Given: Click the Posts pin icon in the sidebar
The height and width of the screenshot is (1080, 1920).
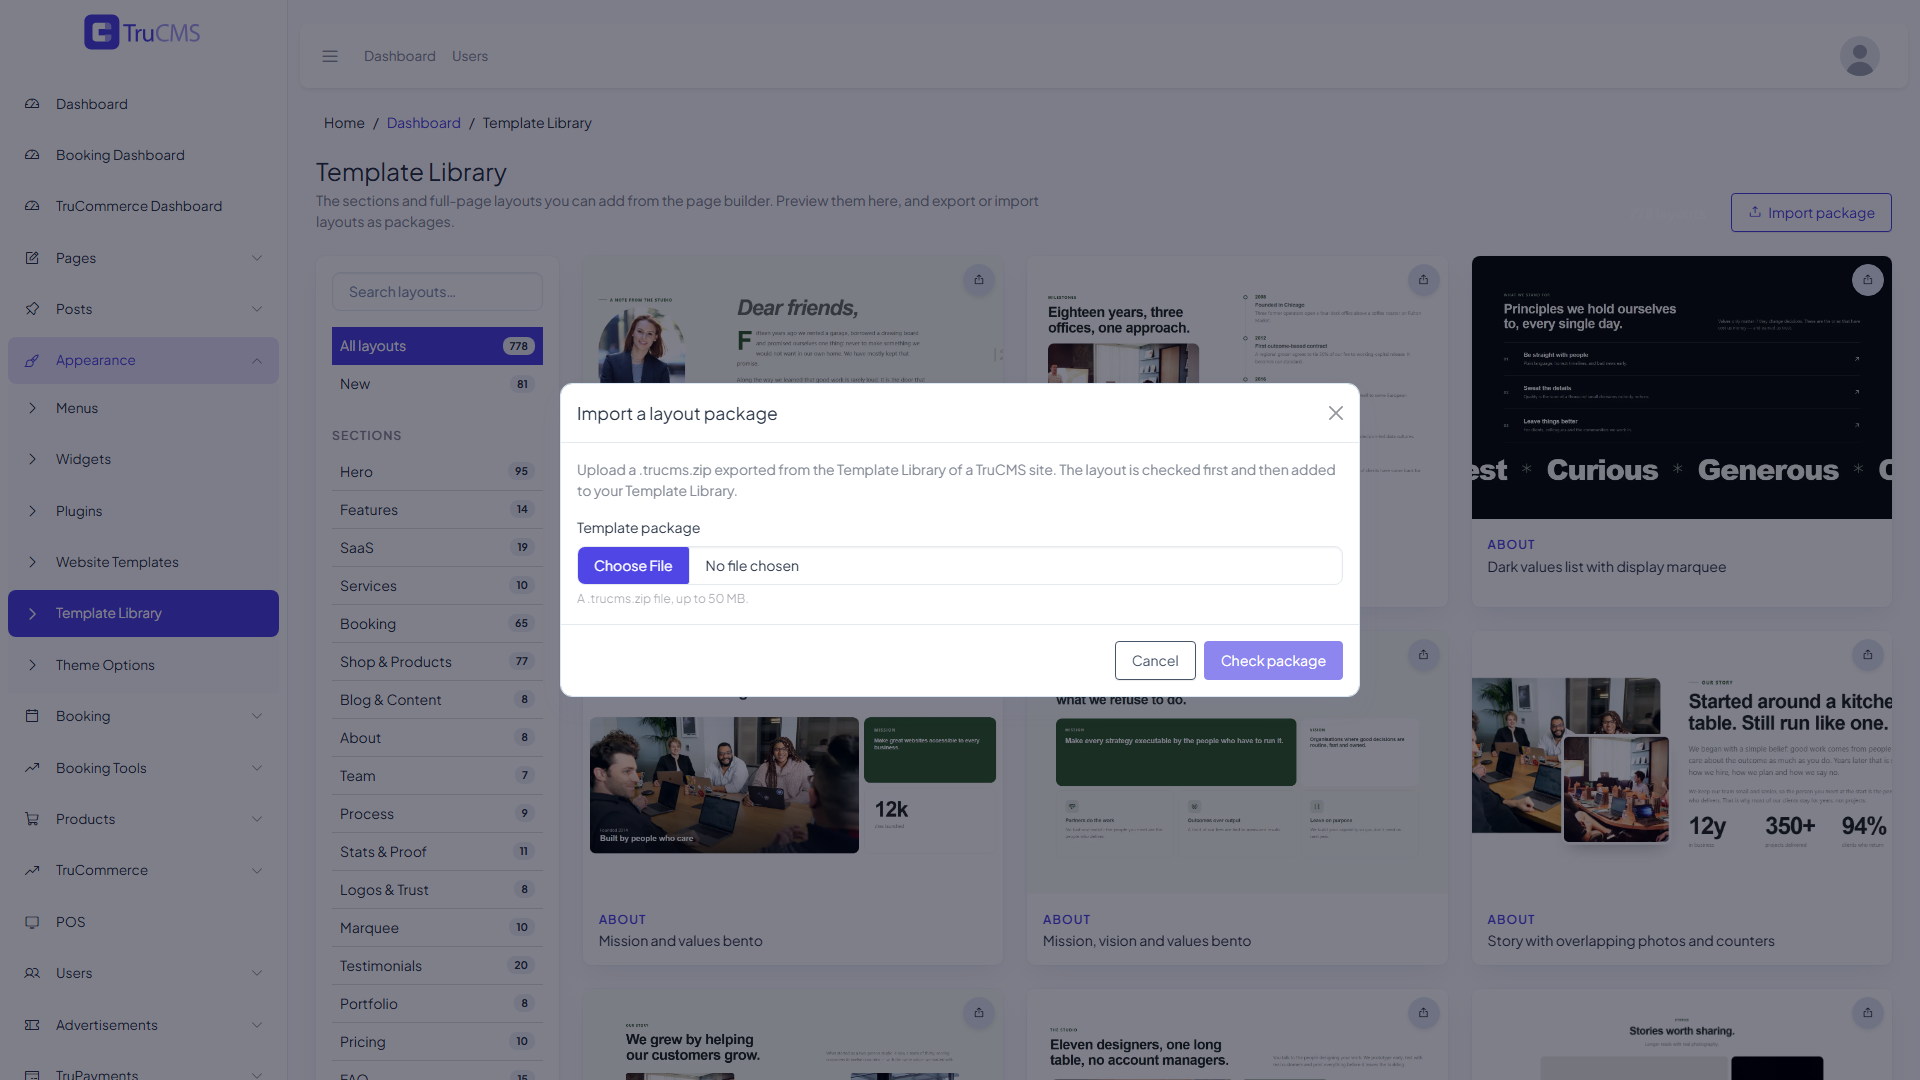Looking at the screenshot, I should pos(32,309).
